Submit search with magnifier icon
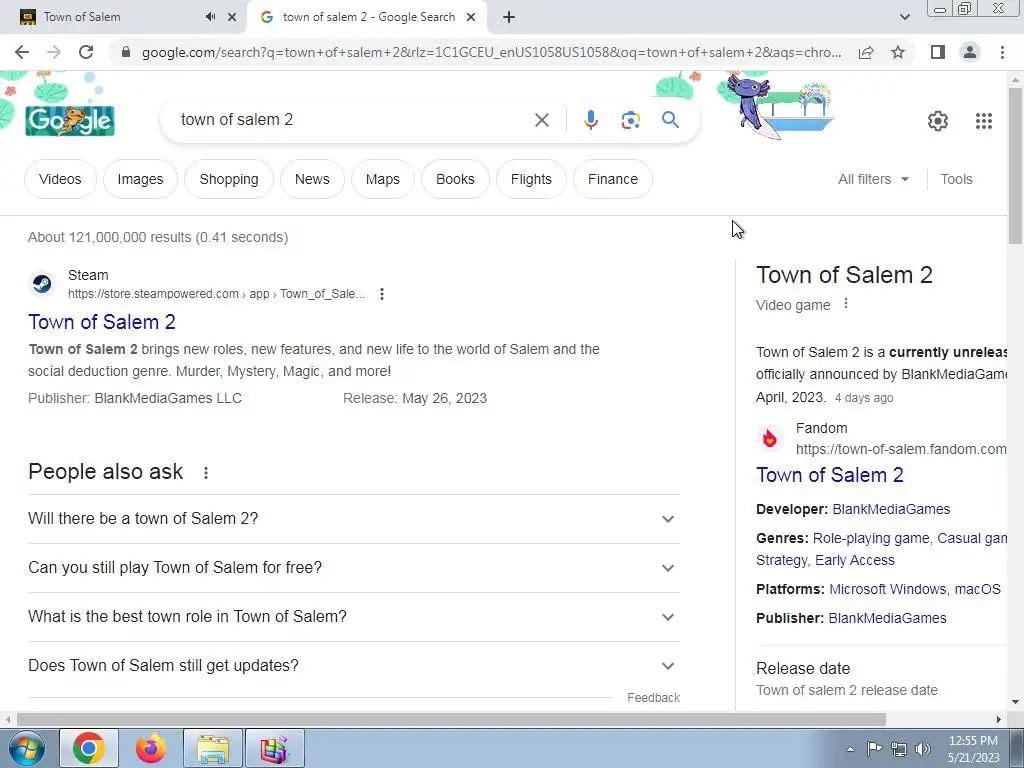This screenshot has height=768, width=1024. click(670, 120)
